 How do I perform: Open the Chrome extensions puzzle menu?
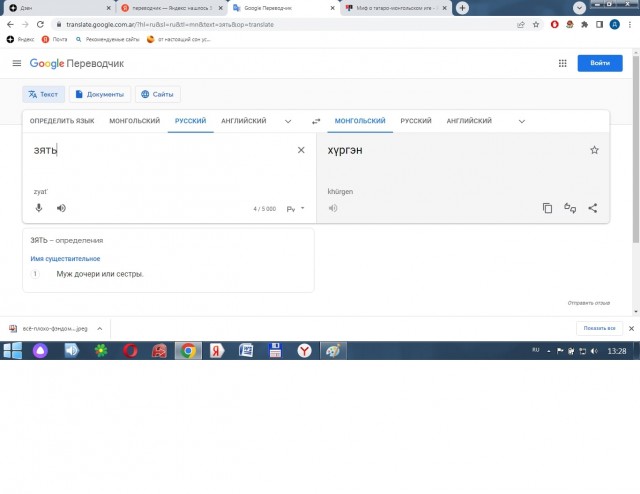coord(584,24)
